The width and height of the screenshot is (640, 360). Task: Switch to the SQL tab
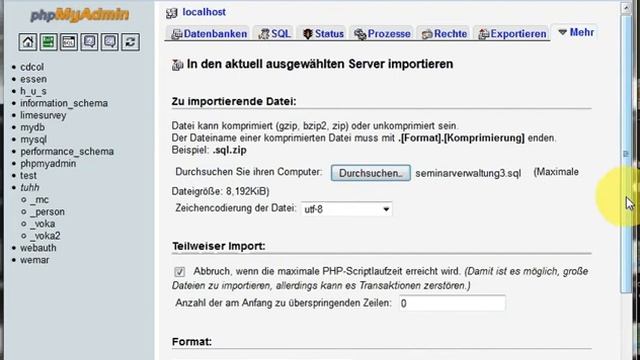pos(275,33)
